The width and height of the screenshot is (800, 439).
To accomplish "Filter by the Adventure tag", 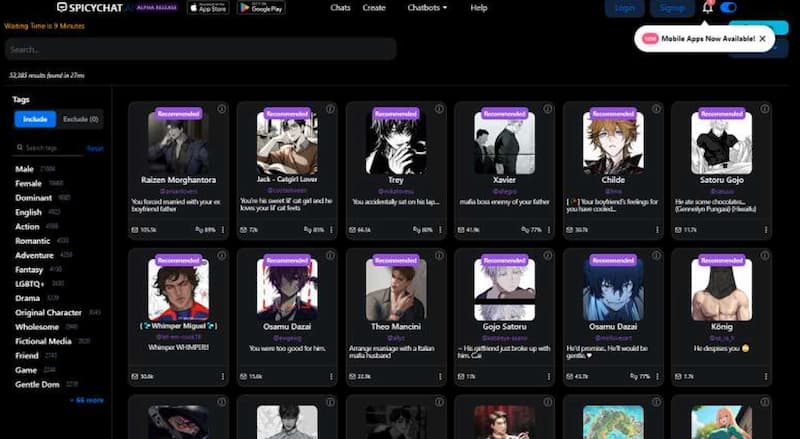I will click(34, 255).
